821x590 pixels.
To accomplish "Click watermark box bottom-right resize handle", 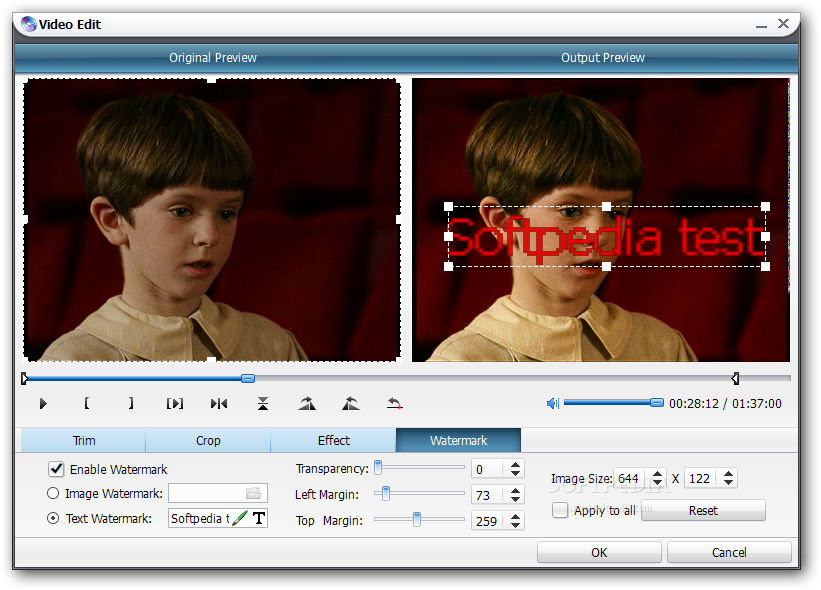I will pos(765,266).
